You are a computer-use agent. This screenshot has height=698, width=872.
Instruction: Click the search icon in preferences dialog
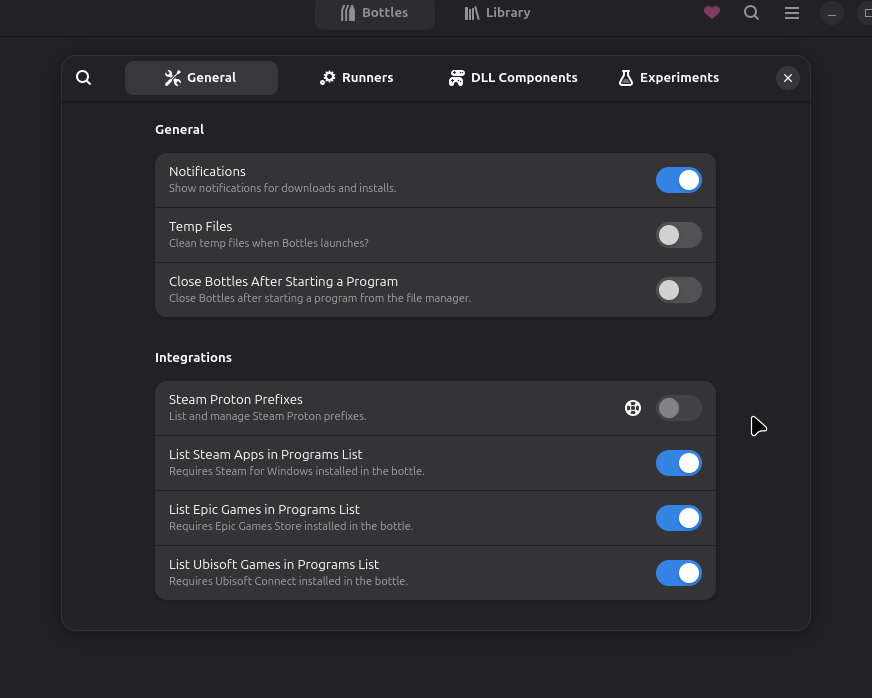tap(83, 77)
